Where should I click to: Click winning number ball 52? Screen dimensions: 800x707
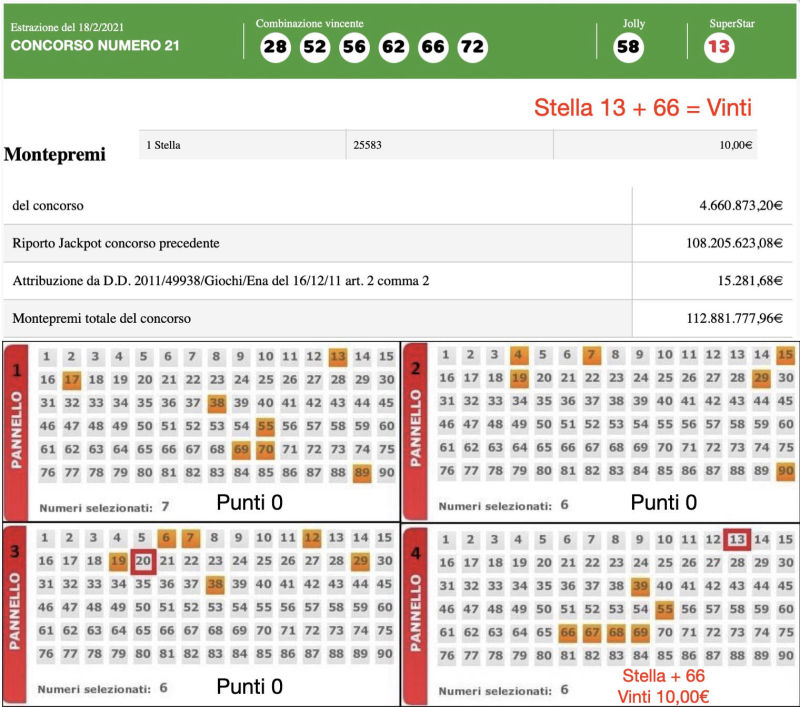(x=315, y=48)
